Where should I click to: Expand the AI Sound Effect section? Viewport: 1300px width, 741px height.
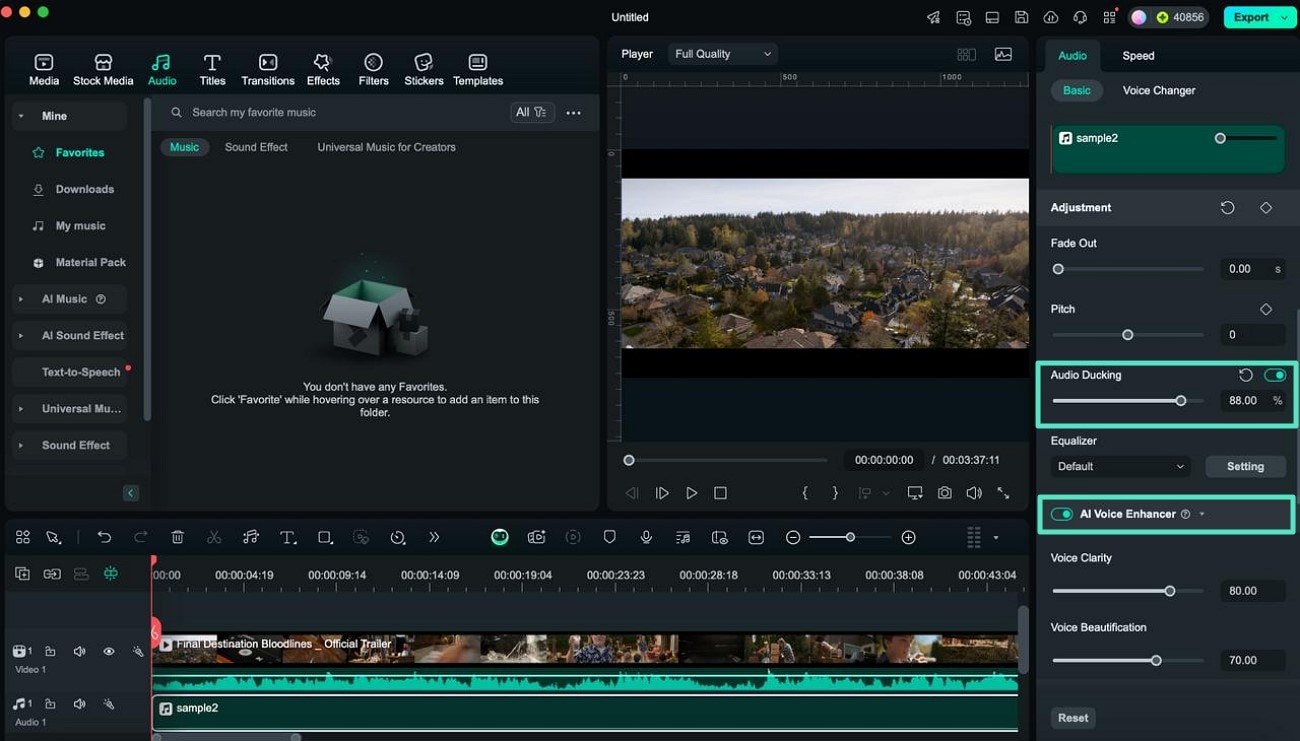pos(20,336)
